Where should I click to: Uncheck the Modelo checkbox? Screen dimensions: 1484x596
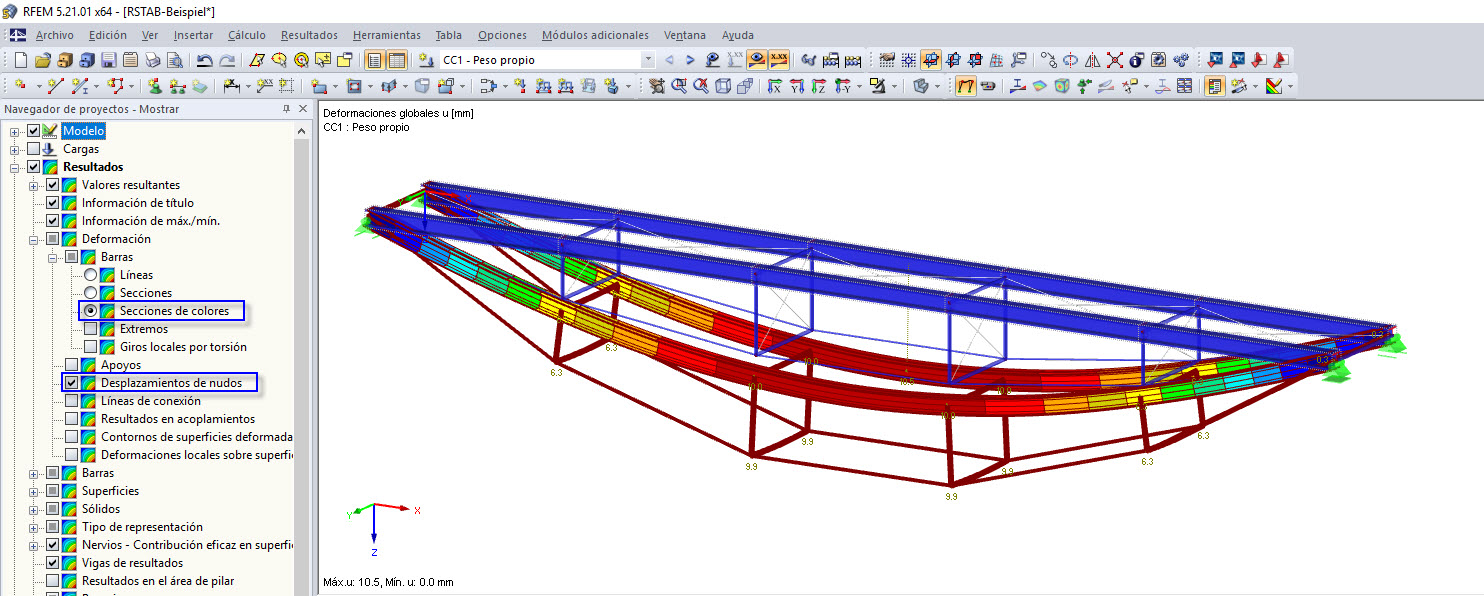34,131
